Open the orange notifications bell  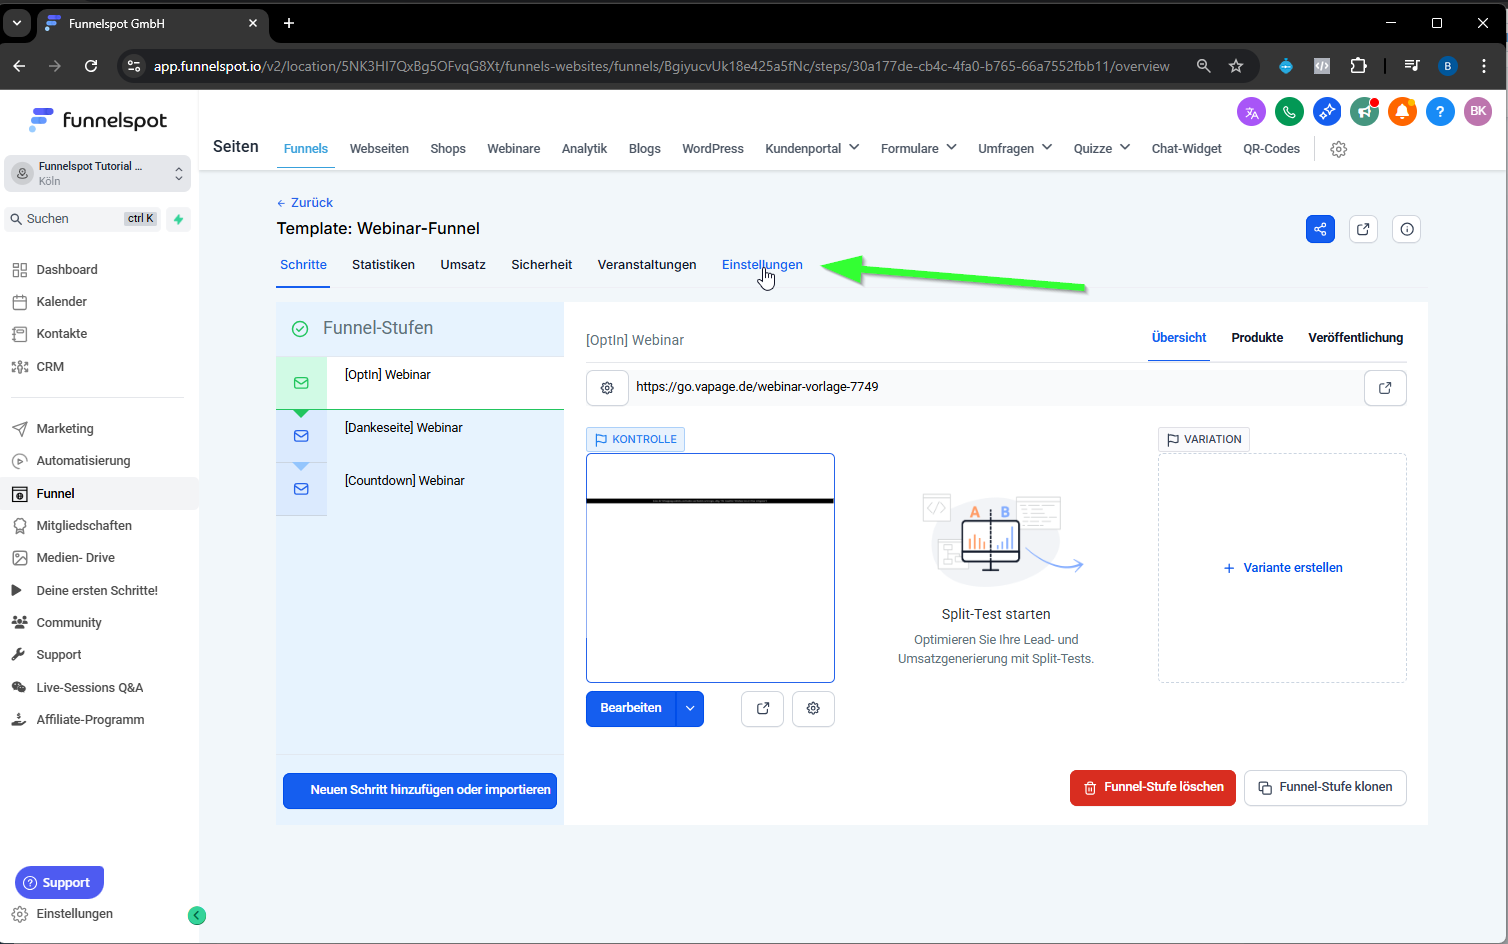click(1402, 112)
